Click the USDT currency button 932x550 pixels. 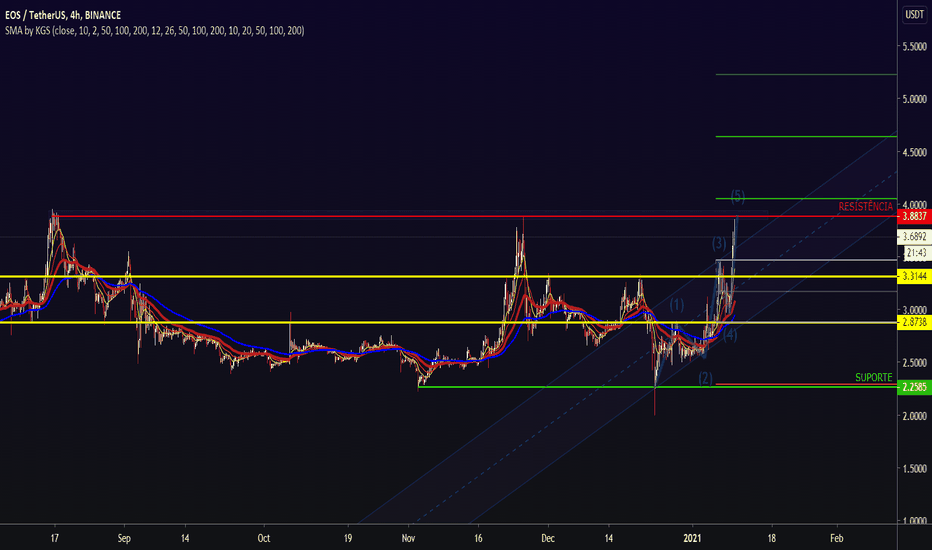pos(914,14)
